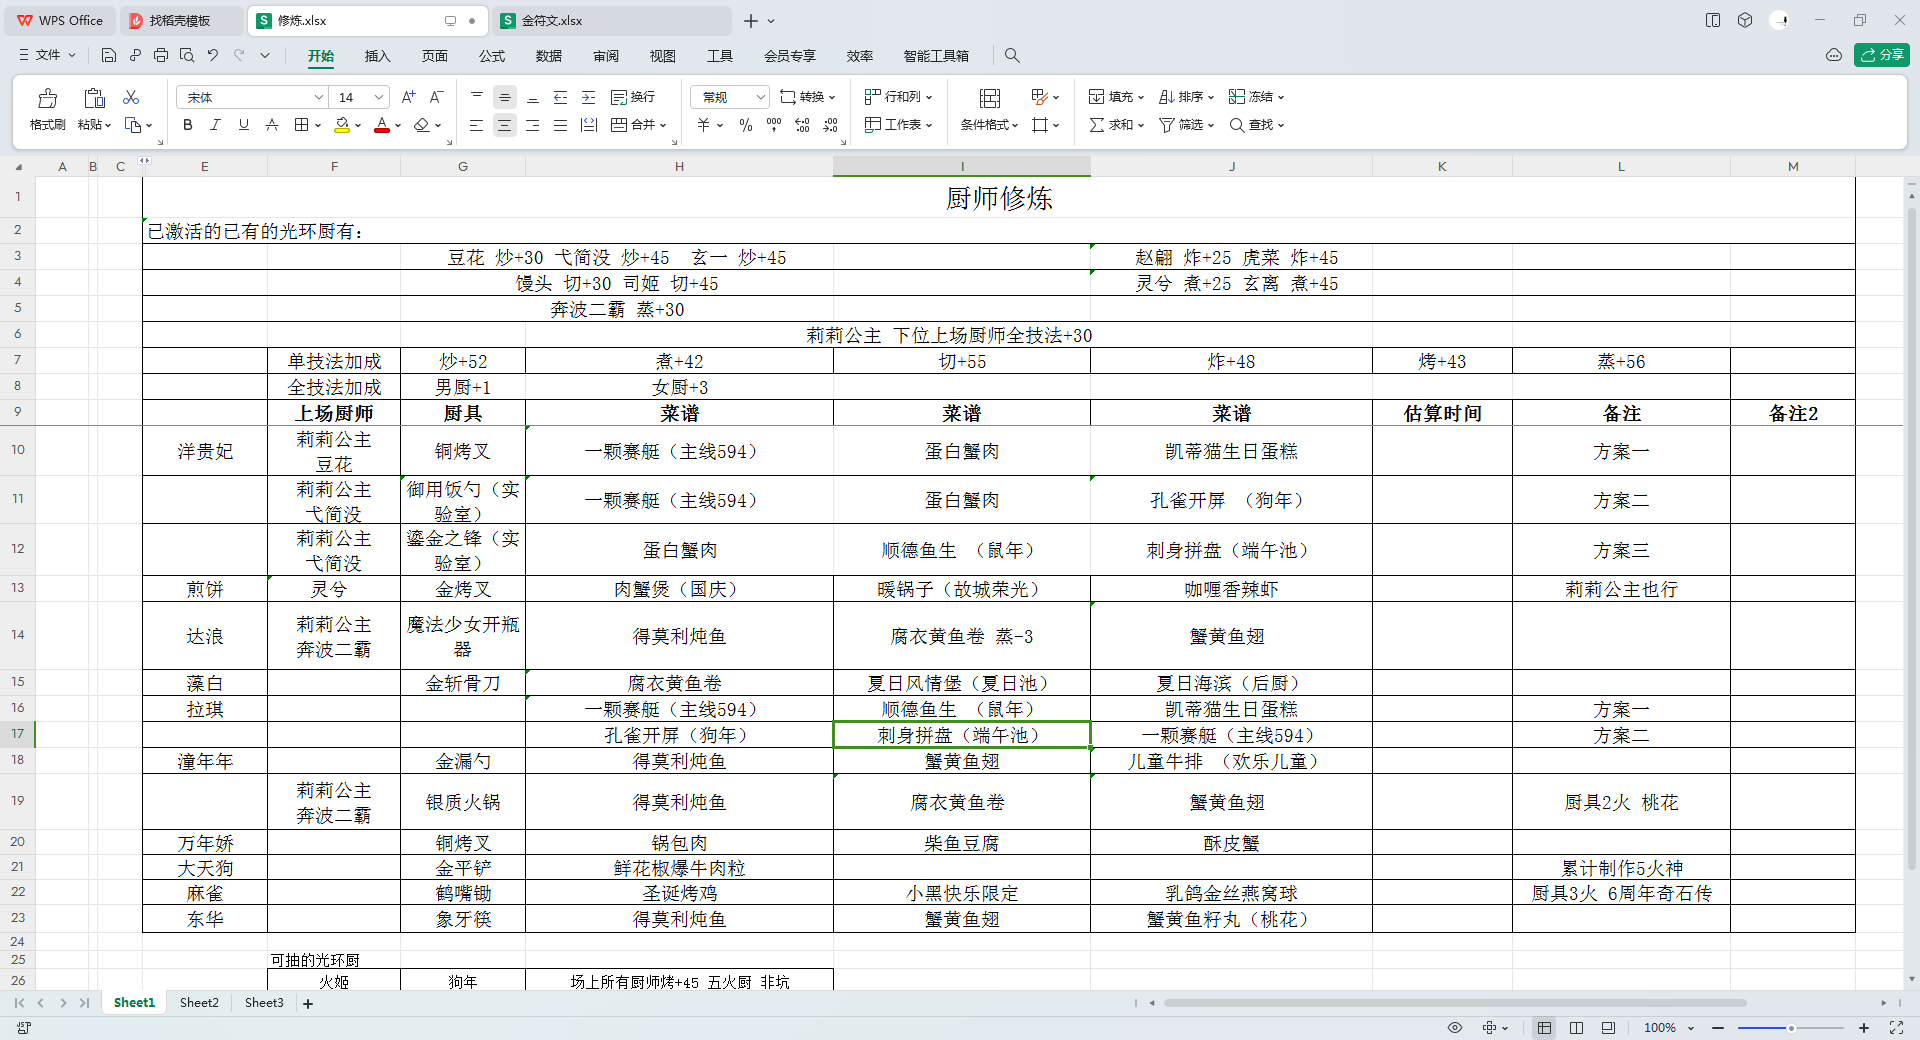Toggle eye protection mode eye icon

tap(1455, 1028)
